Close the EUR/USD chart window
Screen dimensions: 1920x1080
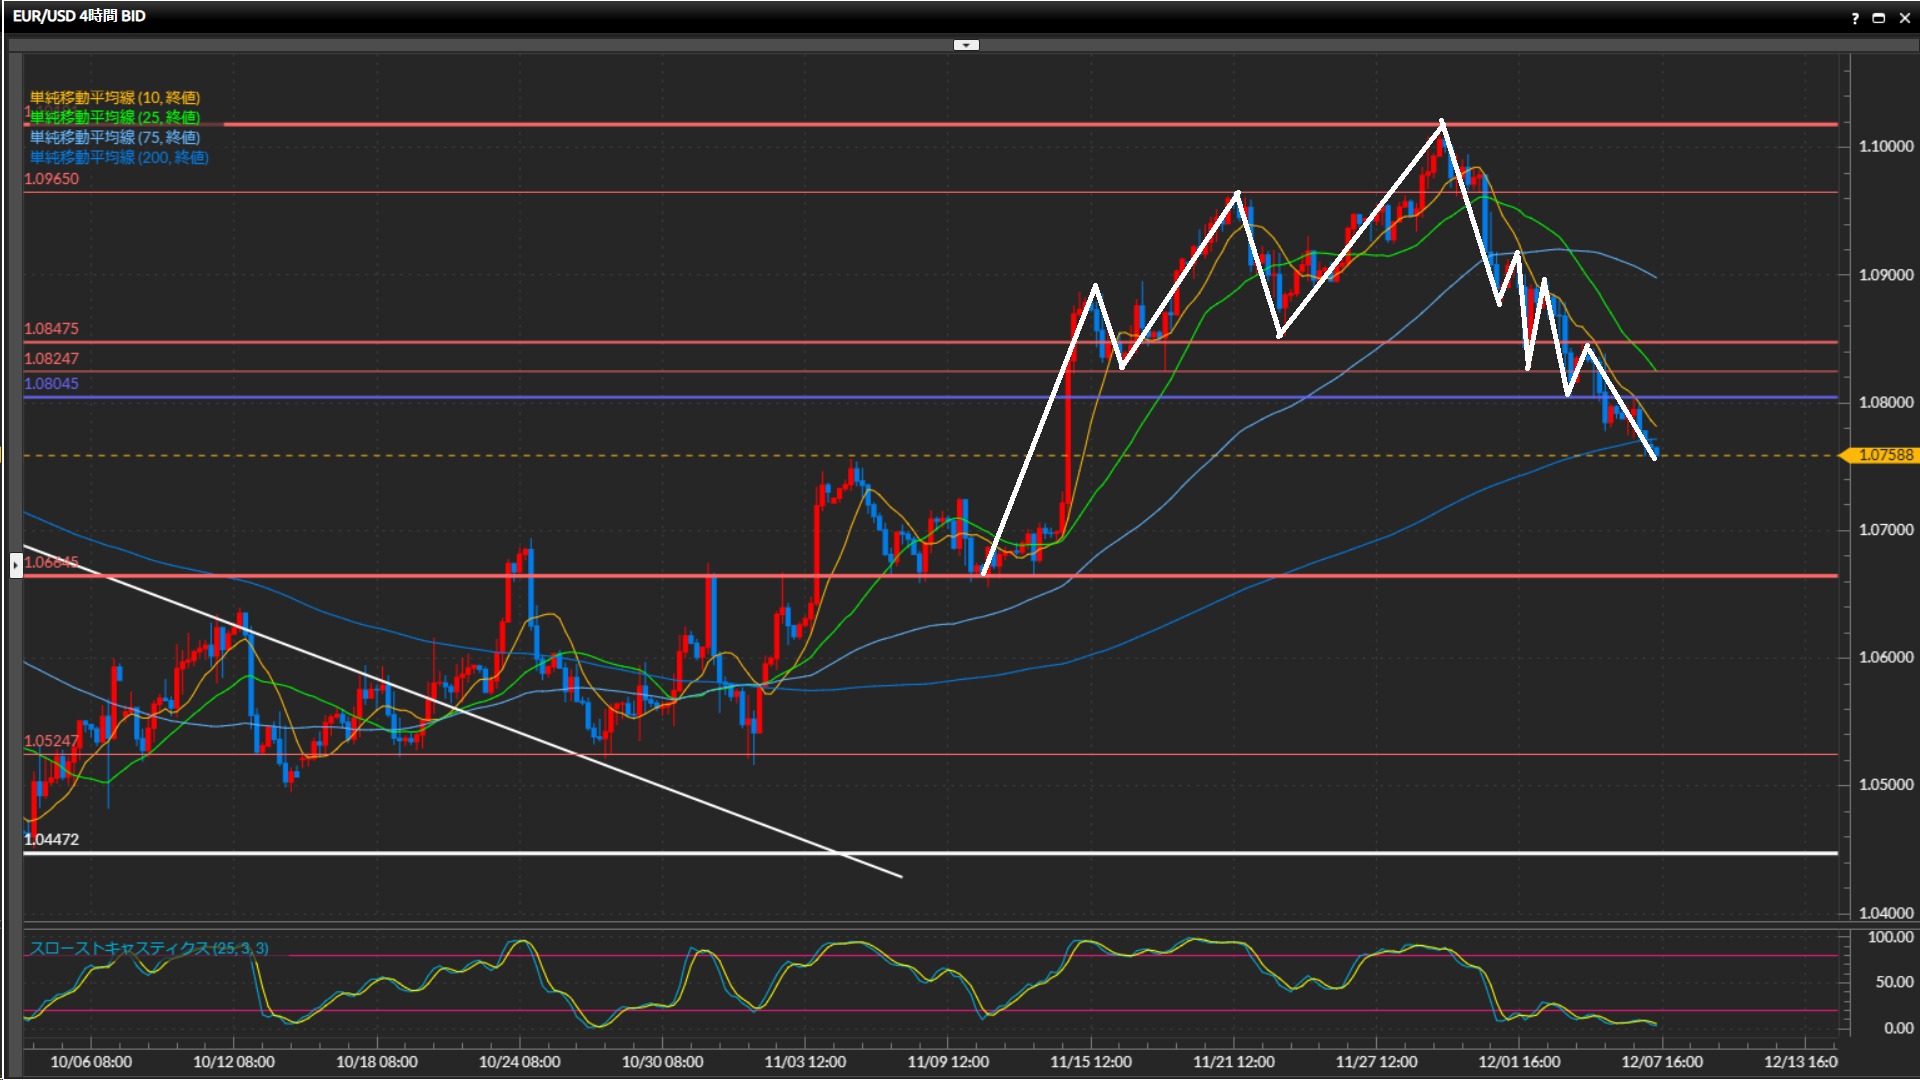(x=1904, y=18)
